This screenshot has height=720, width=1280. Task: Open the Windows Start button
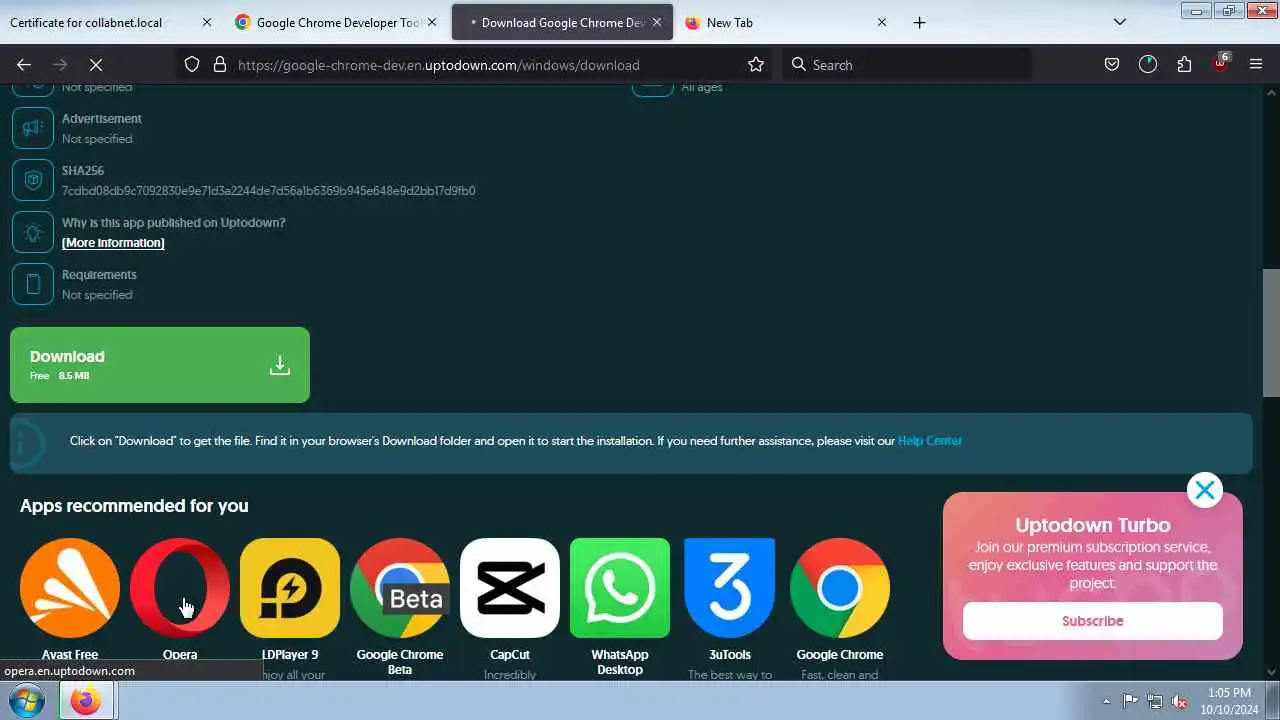click(x=27, y=701)
